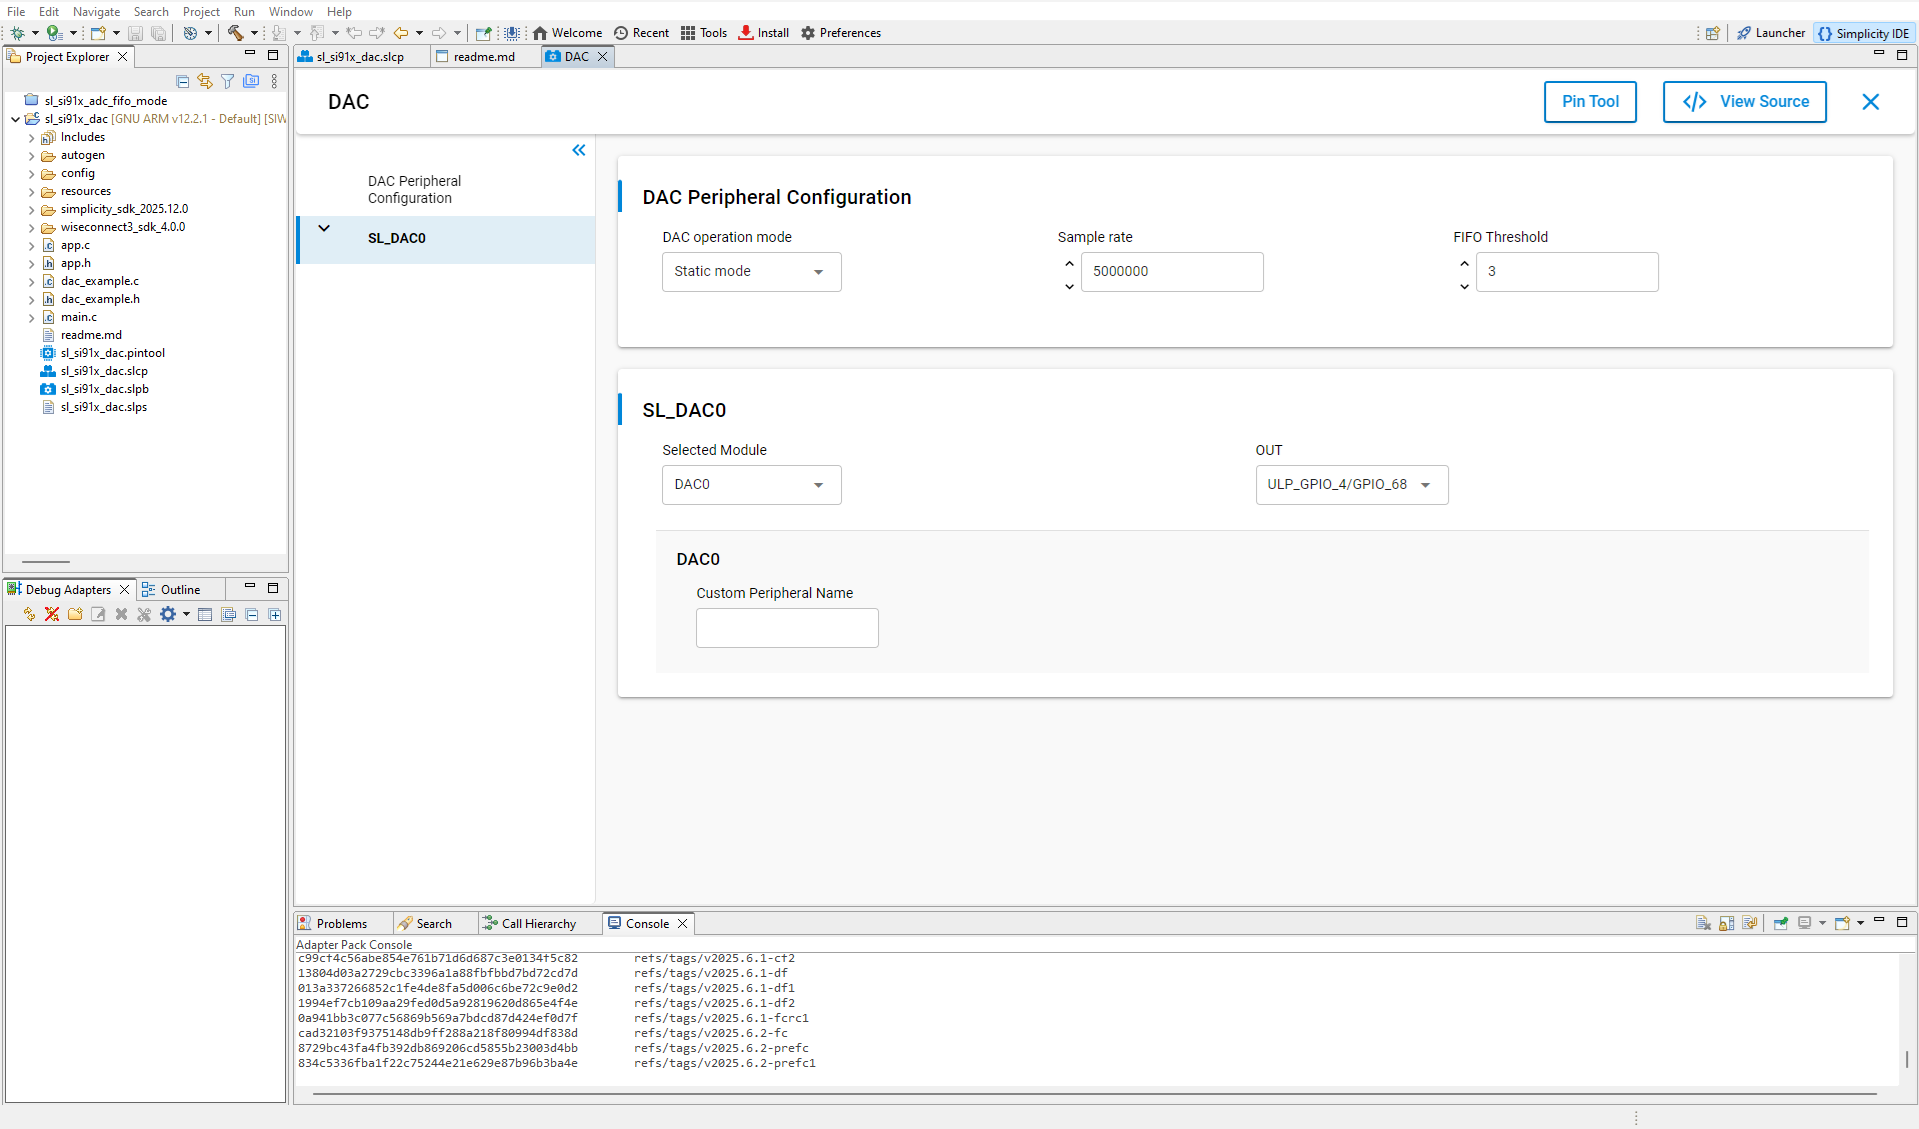Open the Navigate menu
This screenshot has width=1919, height=1129.
(x=96, y=11)
